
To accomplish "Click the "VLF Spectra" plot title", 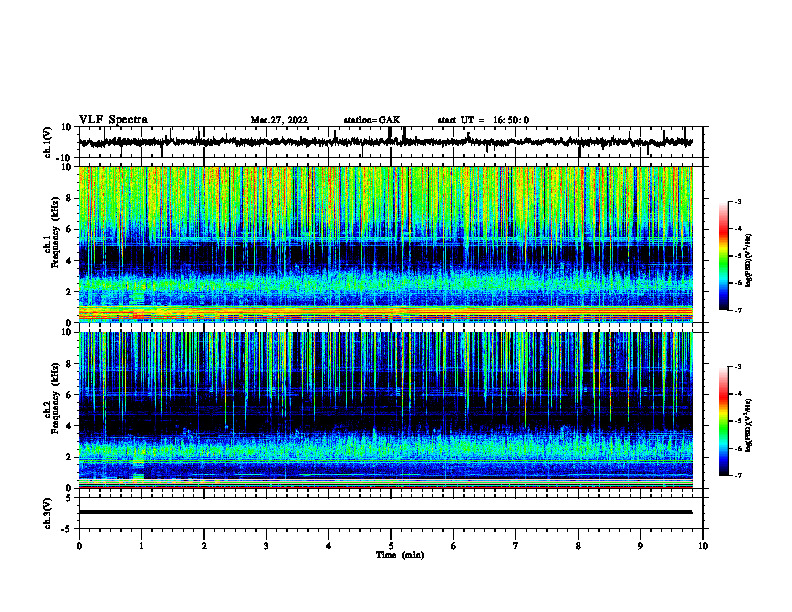I will (x=113, y=120).
